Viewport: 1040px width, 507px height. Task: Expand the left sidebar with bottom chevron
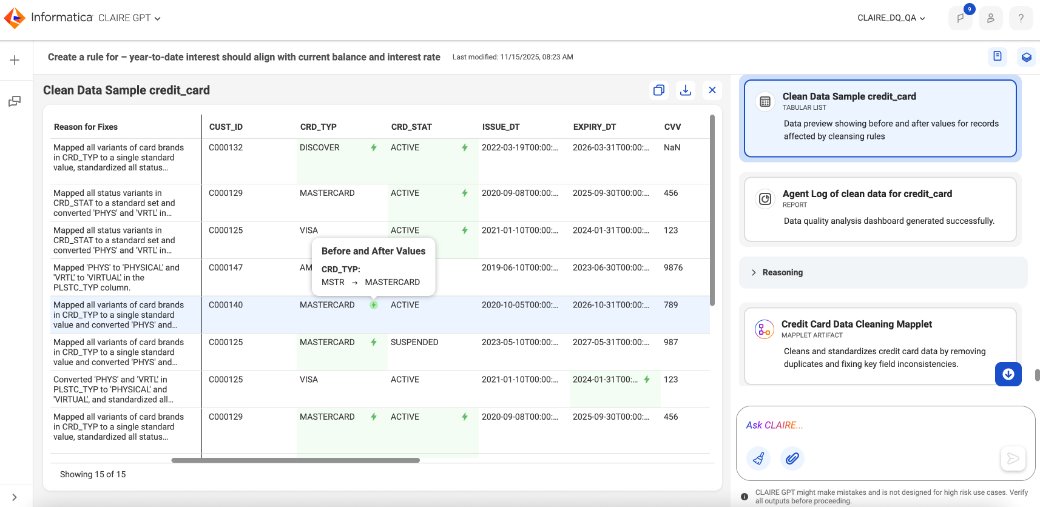(x=15, y=497)
